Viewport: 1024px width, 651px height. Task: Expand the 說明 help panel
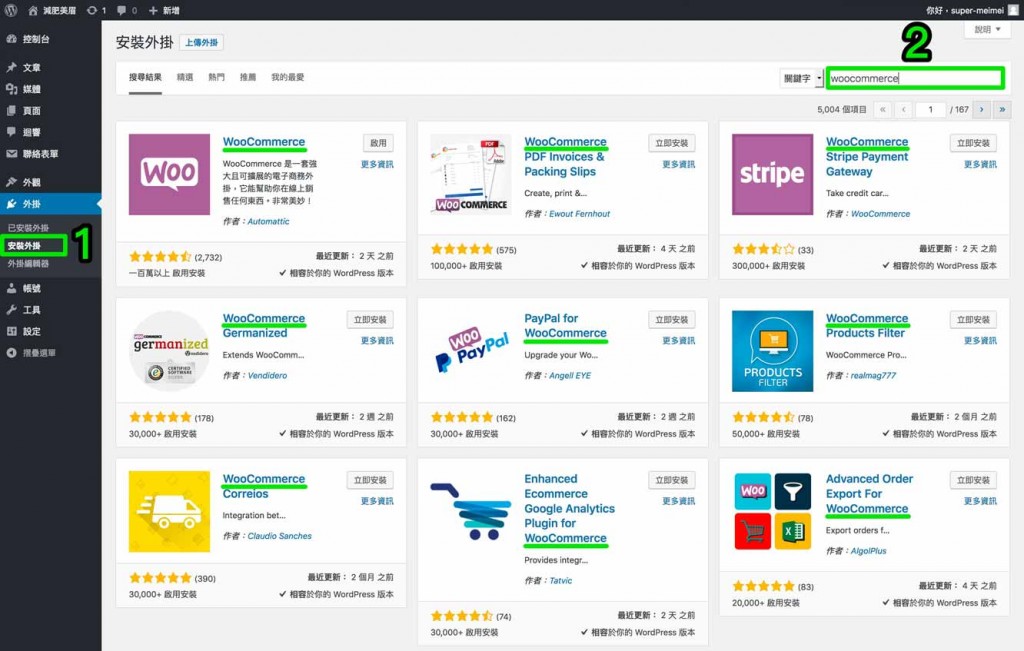coord(987,30)
